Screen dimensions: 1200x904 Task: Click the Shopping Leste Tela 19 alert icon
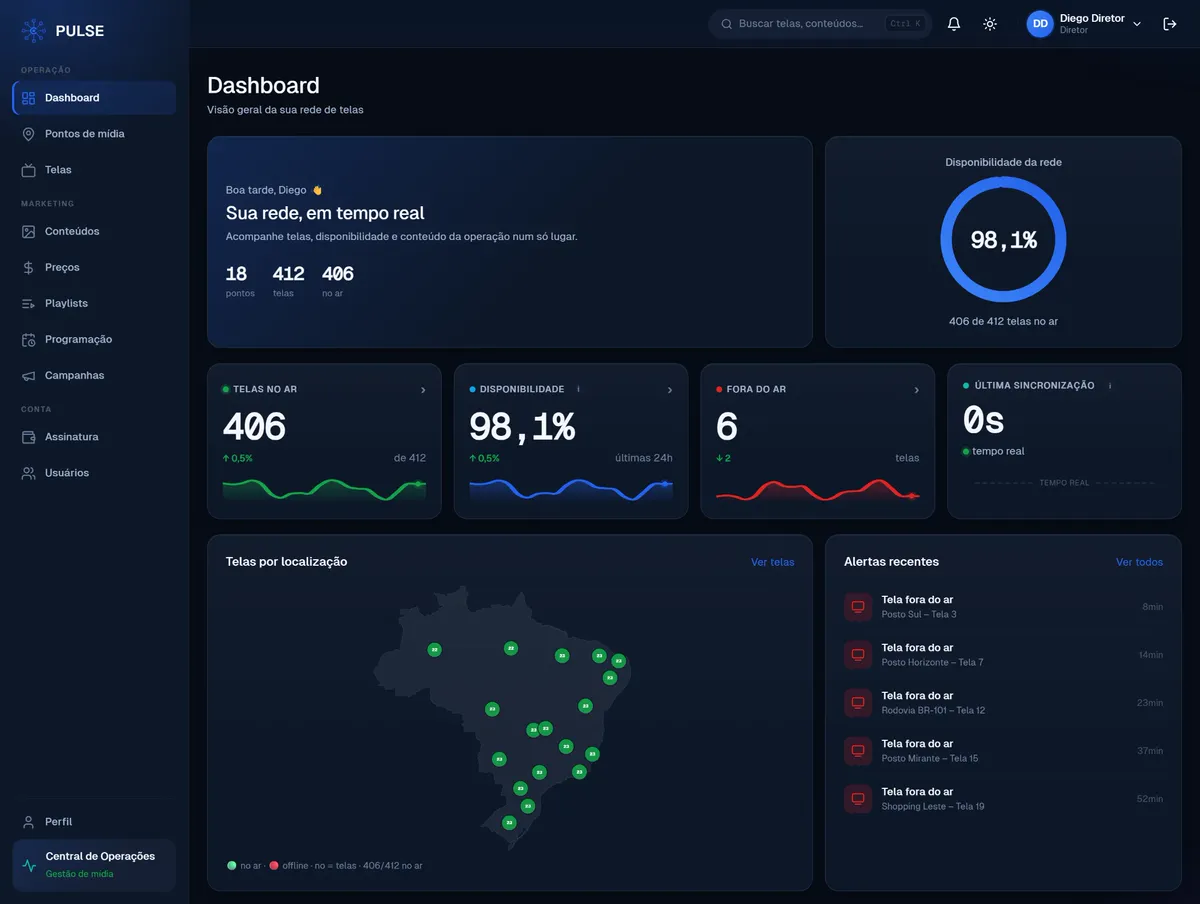pos(857,799)
